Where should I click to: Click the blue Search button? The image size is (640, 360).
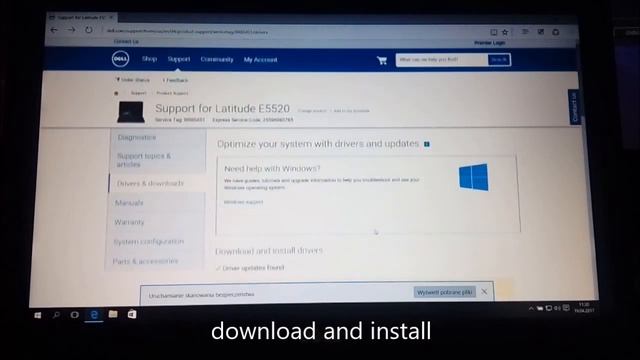point(499,60)
